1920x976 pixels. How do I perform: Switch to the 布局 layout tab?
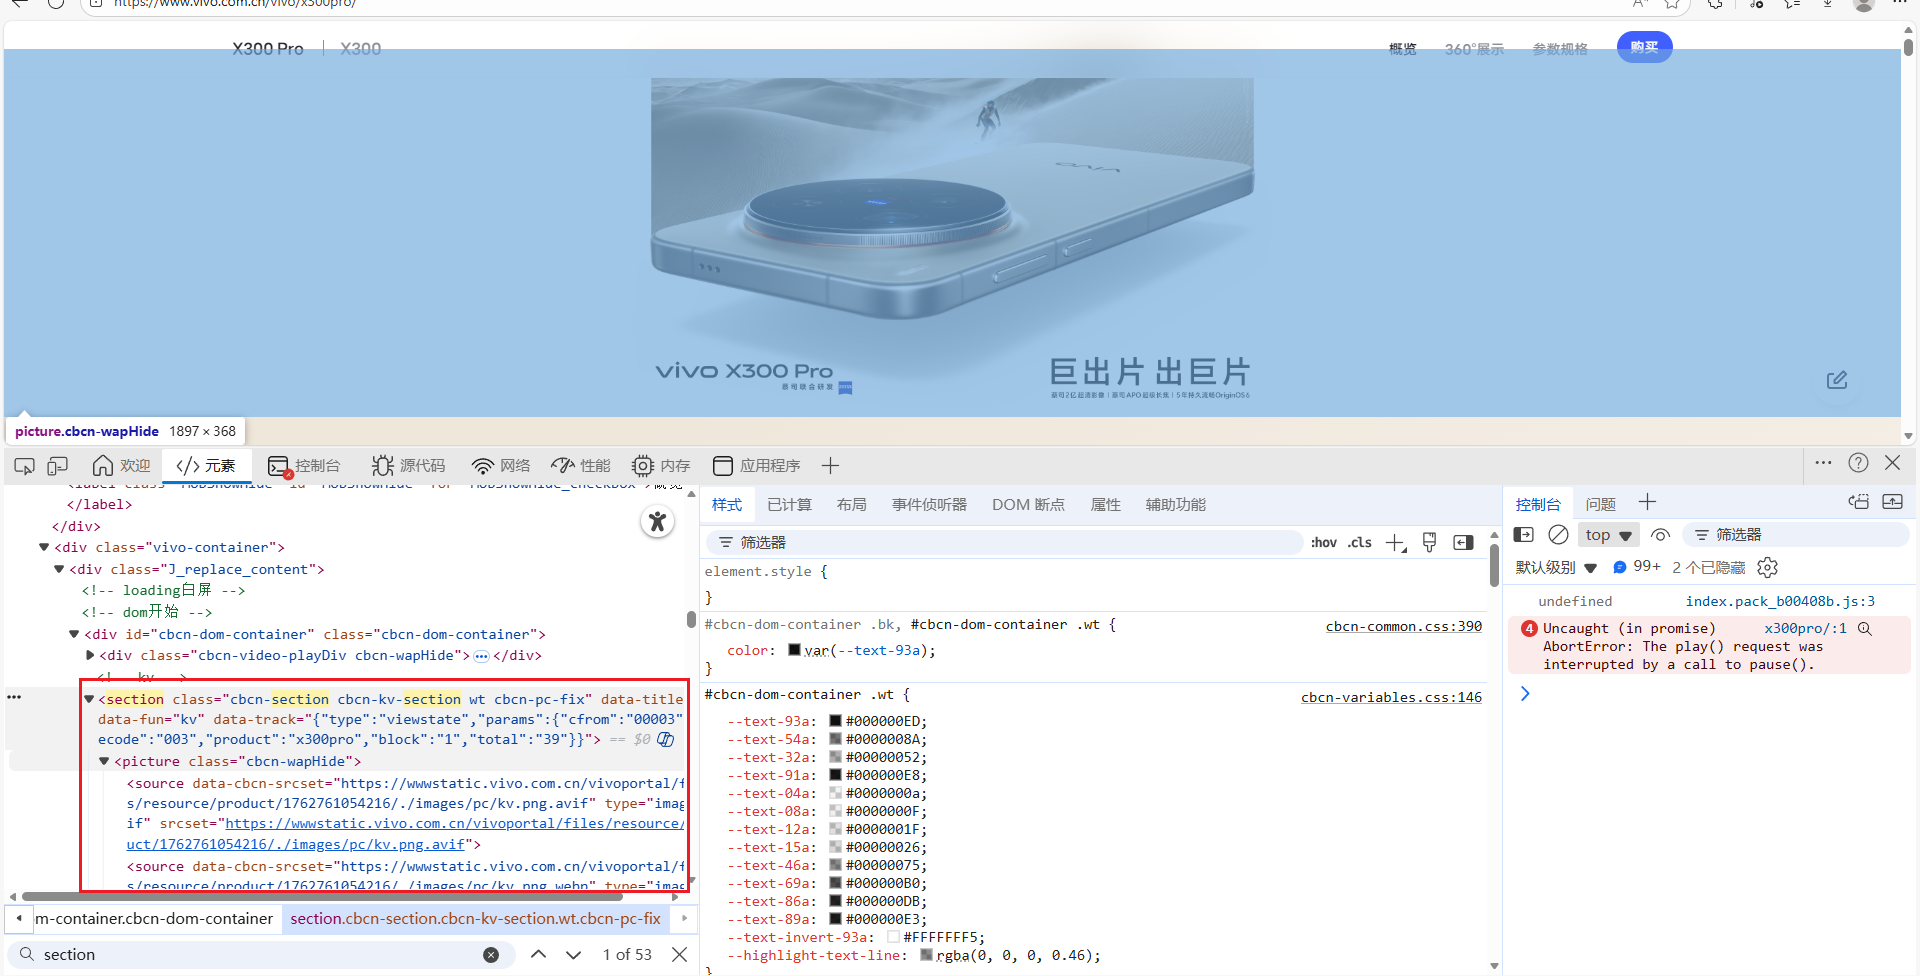coord(851,505)
